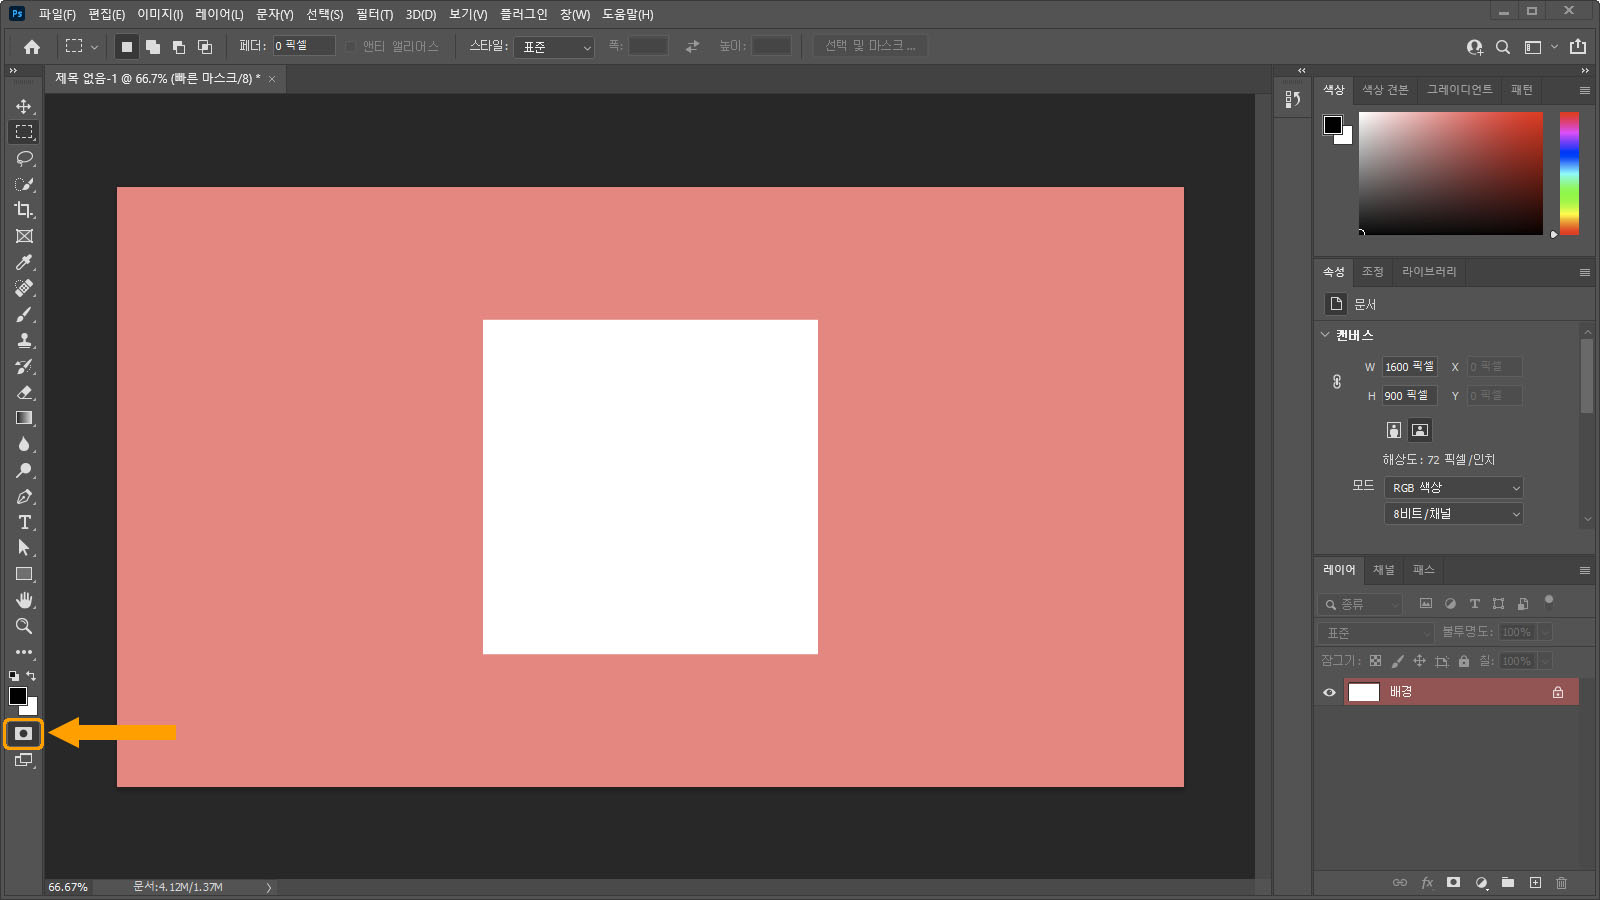Enable Subtract from Selection mode

[179, 46]
